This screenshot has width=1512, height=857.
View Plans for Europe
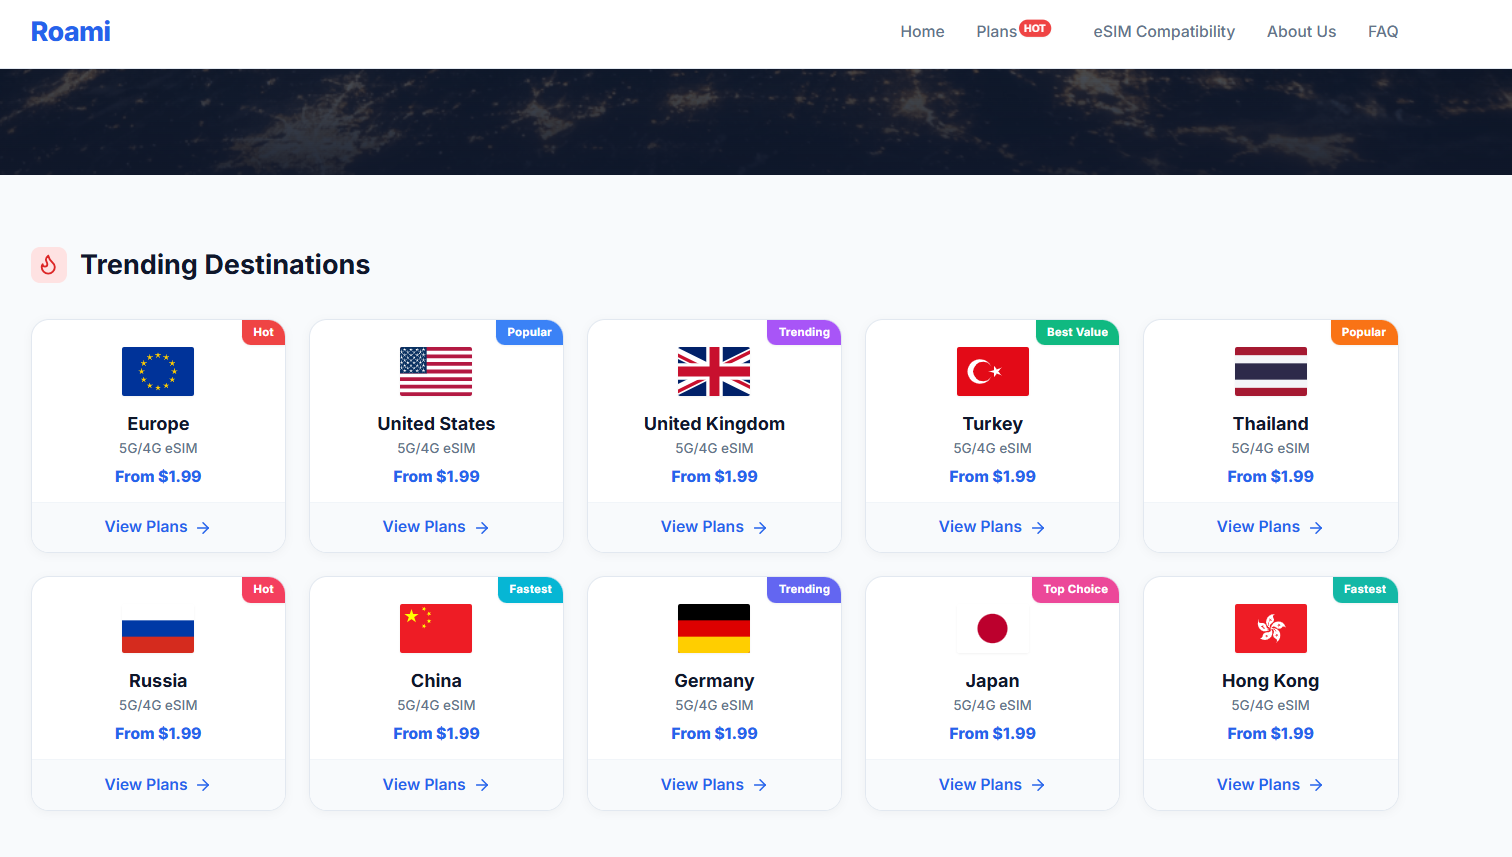click(x=158, y=527)
